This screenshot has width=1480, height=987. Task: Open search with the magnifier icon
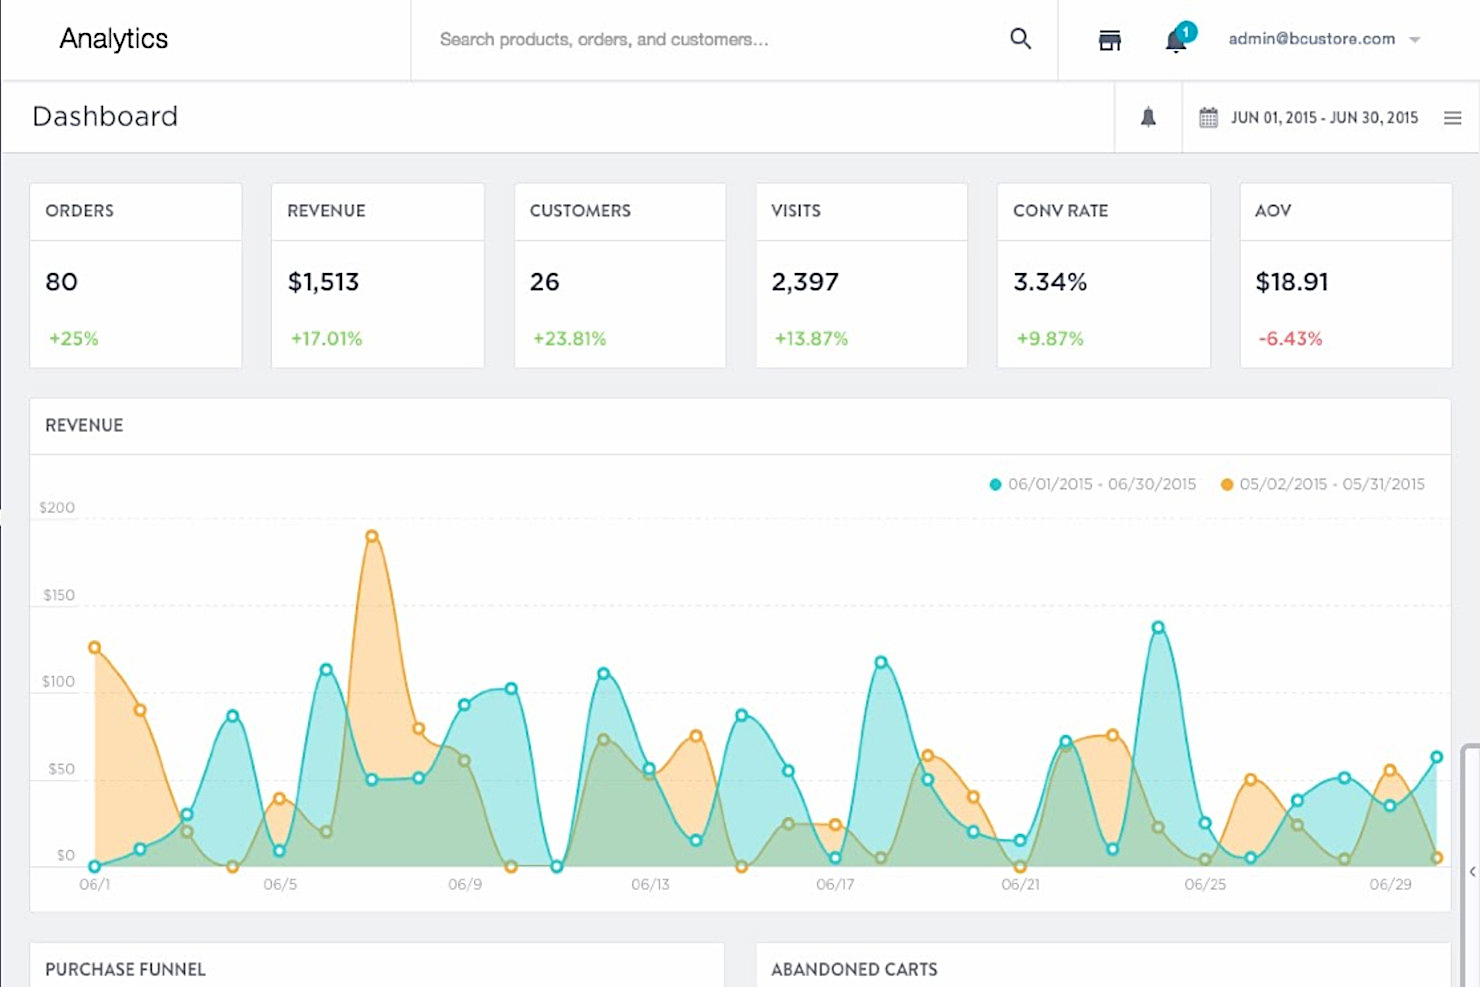point(1020,38)
